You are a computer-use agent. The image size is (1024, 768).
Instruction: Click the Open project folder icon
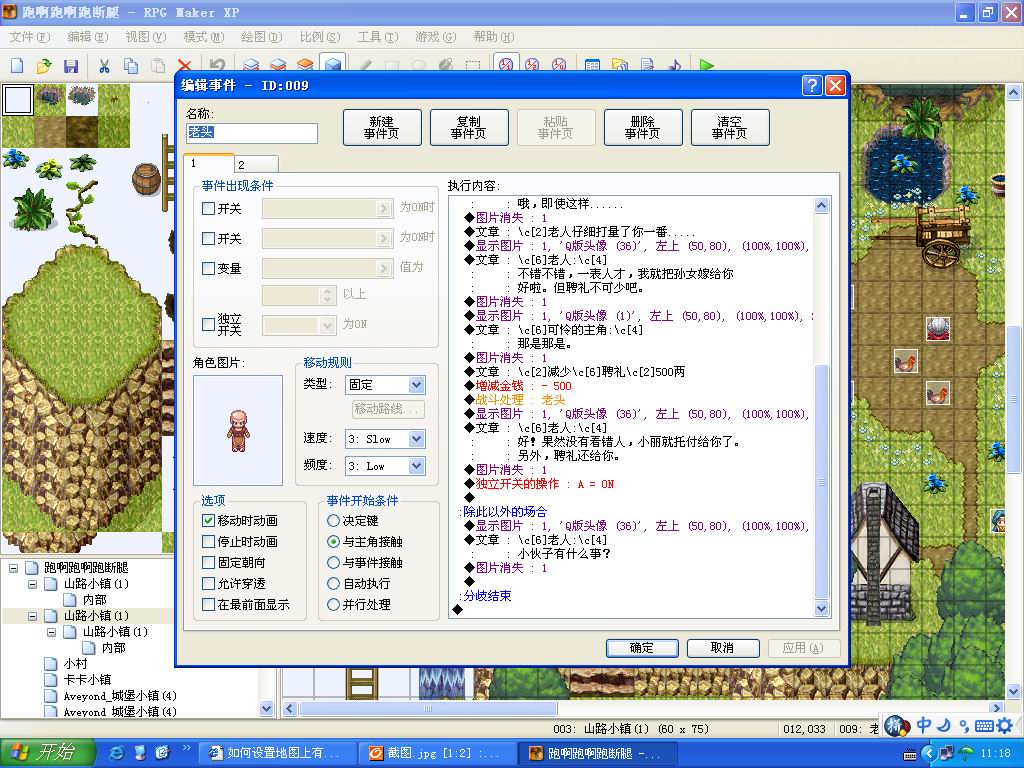point(44,65)
